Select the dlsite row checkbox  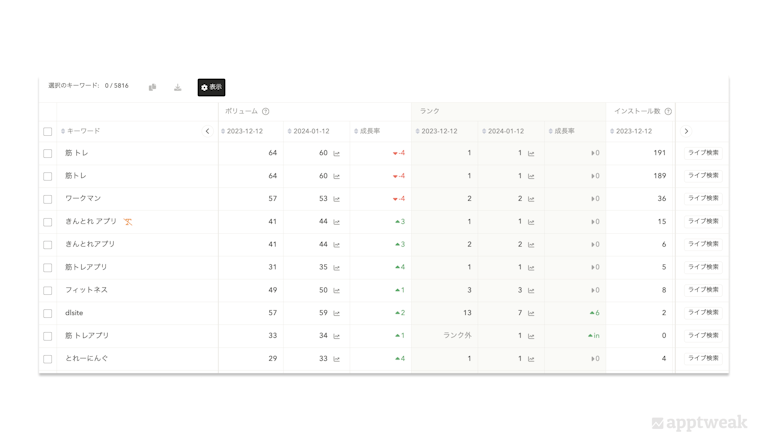click(47, 313)
